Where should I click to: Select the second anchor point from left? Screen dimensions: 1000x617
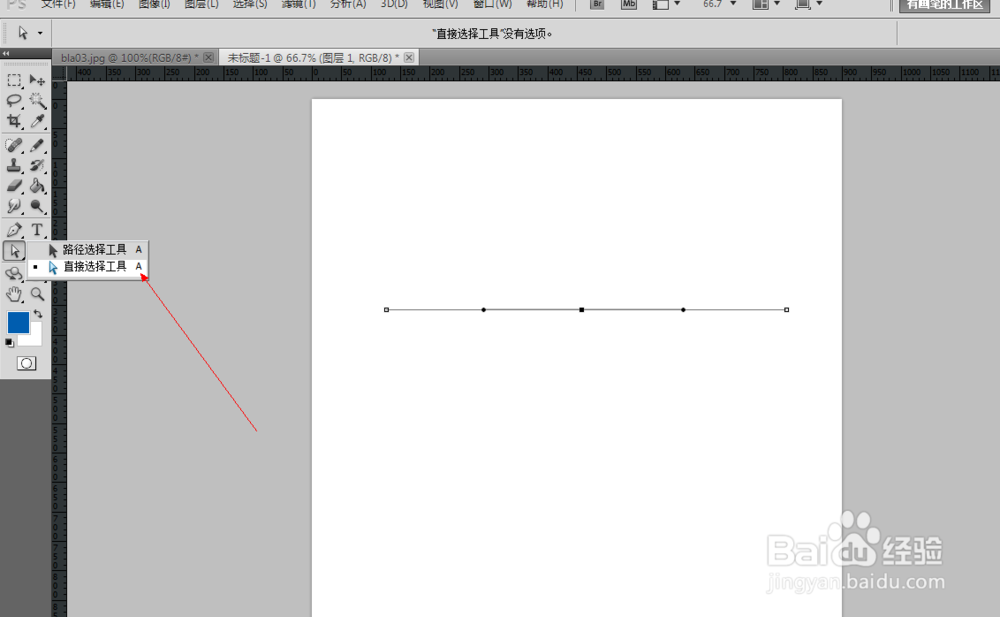483,309
